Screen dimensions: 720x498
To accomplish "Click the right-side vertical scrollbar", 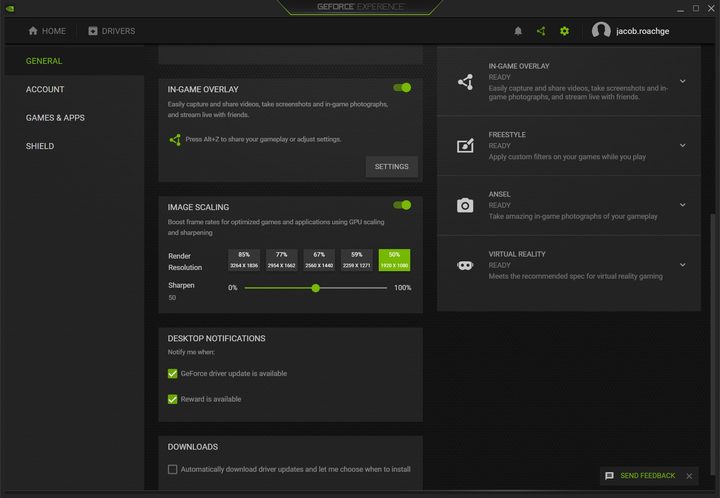I will [x=712, y=344].
